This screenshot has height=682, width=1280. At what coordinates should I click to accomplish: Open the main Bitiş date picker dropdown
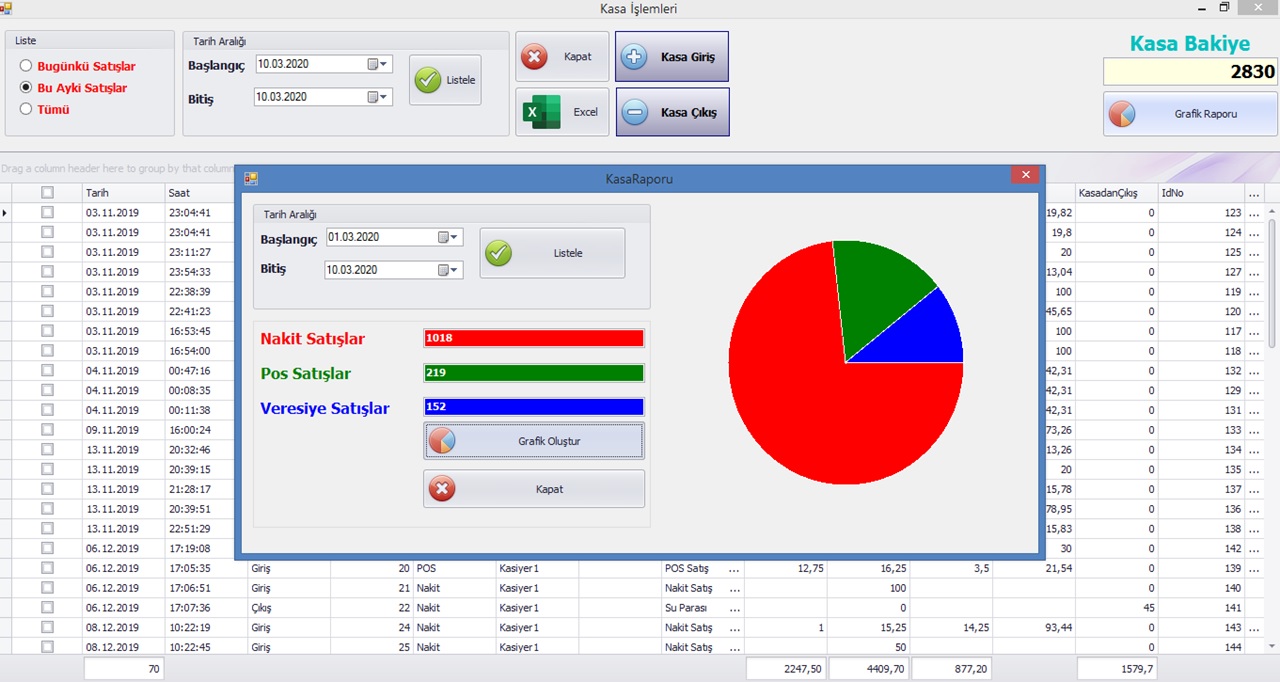pyautogui.click(x=378, y=97)
